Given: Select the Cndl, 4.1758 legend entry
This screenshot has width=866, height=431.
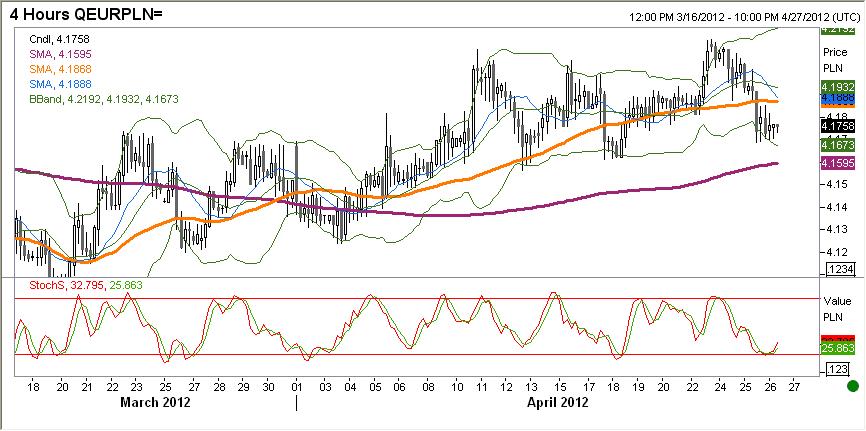Looking at the screenshot, I should pos(59,39).
